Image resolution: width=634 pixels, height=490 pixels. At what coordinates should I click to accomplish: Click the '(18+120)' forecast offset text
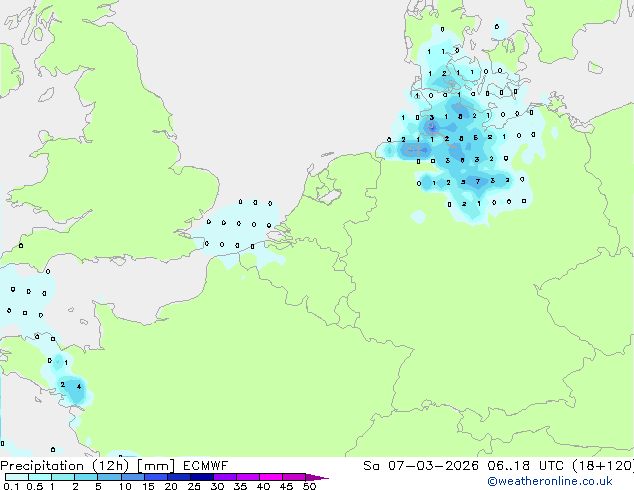tap(602, 466)
